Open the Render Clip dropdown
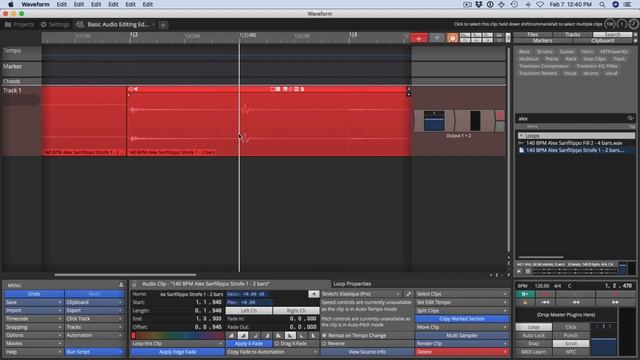The height and width of the screenshot is (360, 640). [x=462, y=343]
